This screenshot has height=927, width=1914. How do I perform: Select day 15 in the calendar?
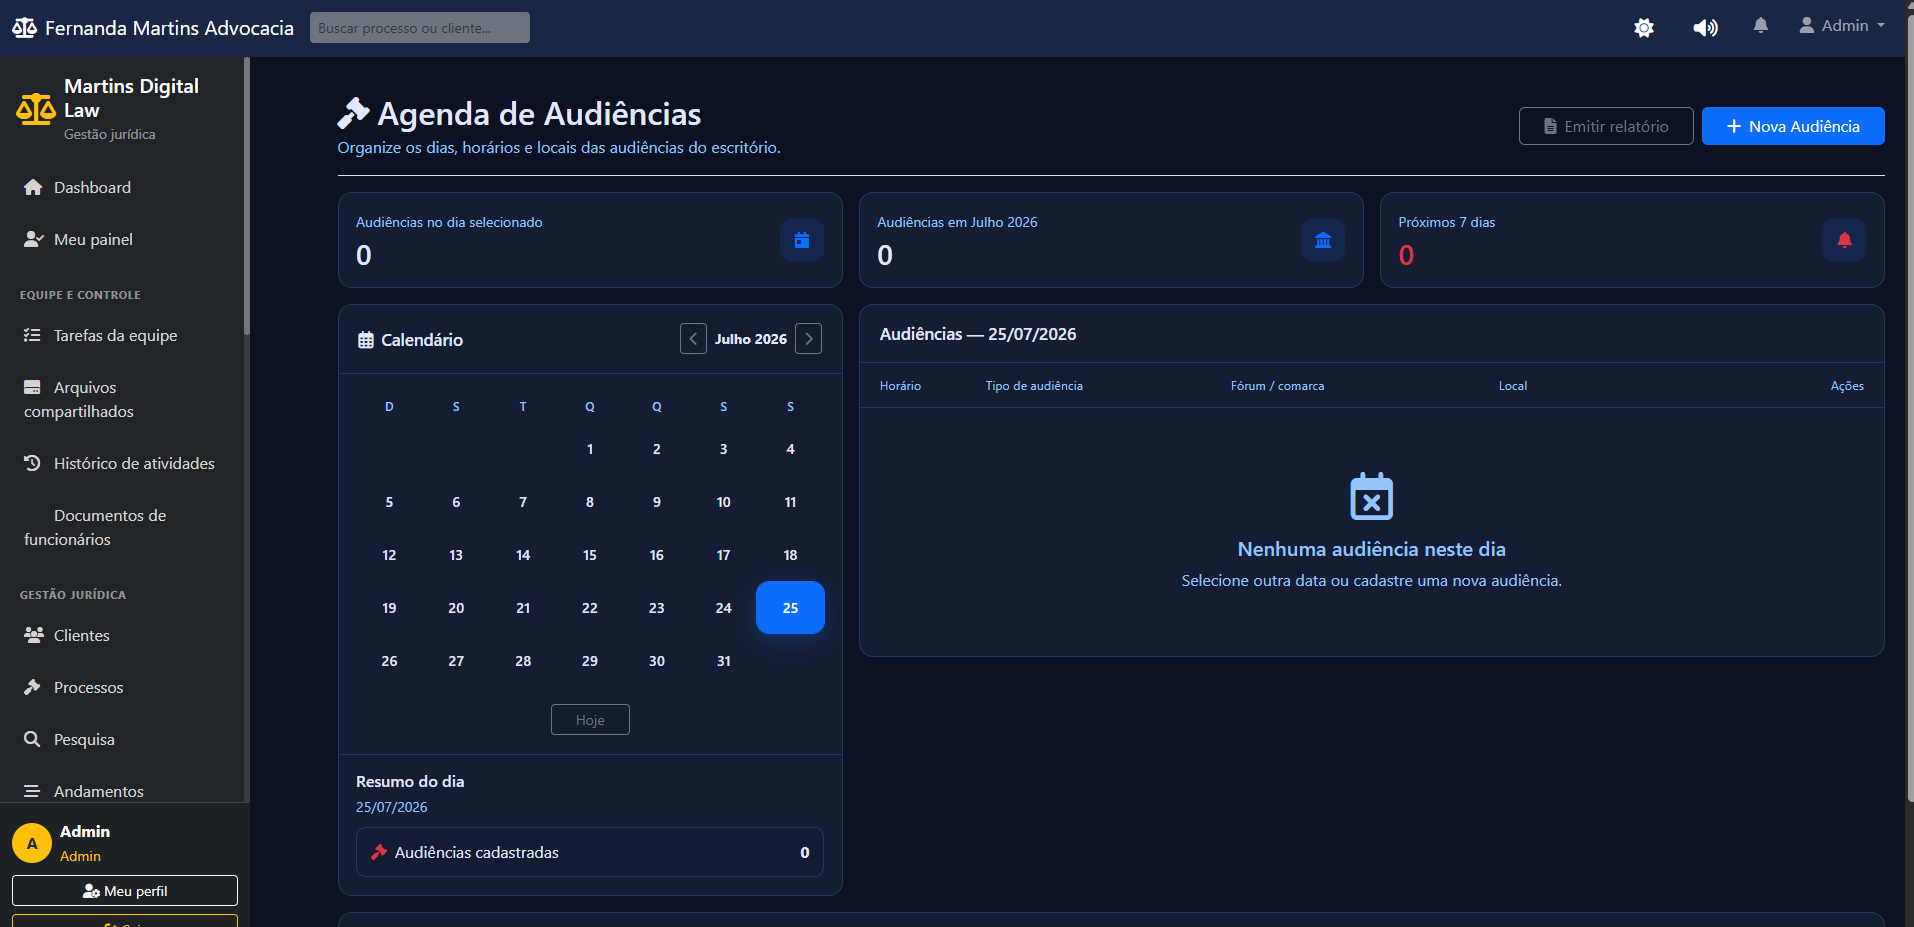pyautogui.click(x=590, y=555)
